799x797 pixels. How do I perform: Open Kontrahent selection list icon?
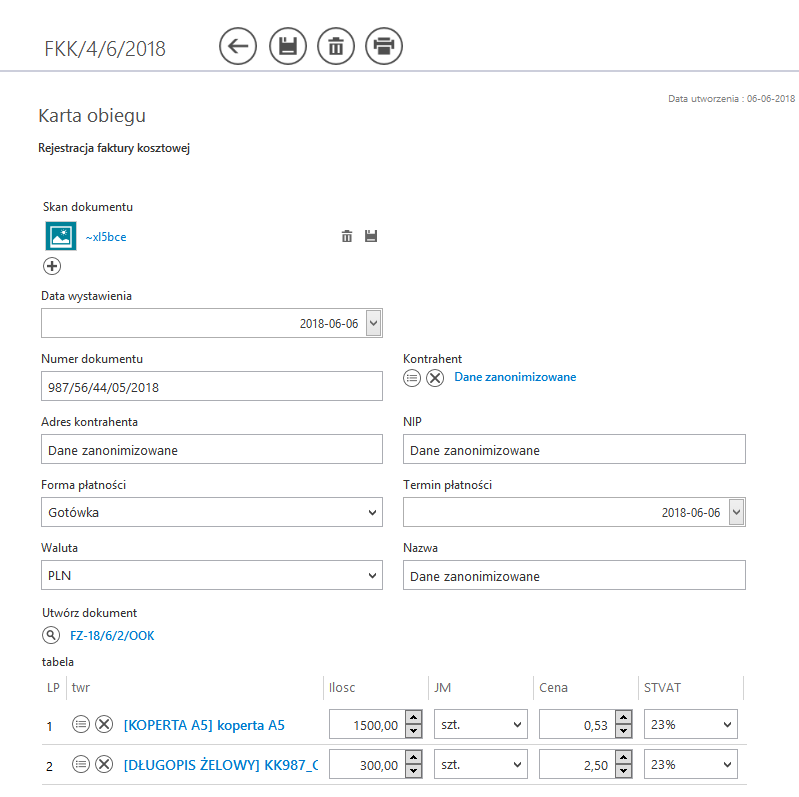tap(412, 378)
